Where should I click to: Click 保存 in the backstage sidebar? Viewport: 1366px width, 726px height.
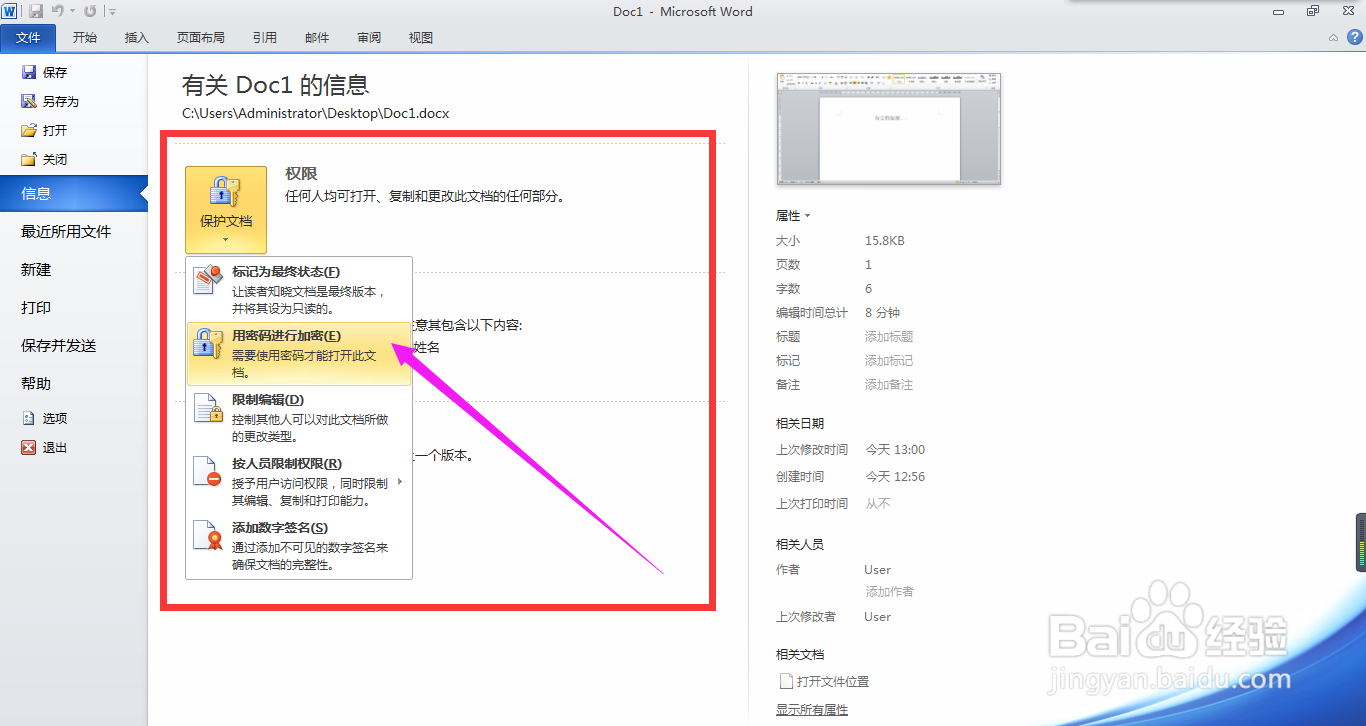(x=45, y=72)
